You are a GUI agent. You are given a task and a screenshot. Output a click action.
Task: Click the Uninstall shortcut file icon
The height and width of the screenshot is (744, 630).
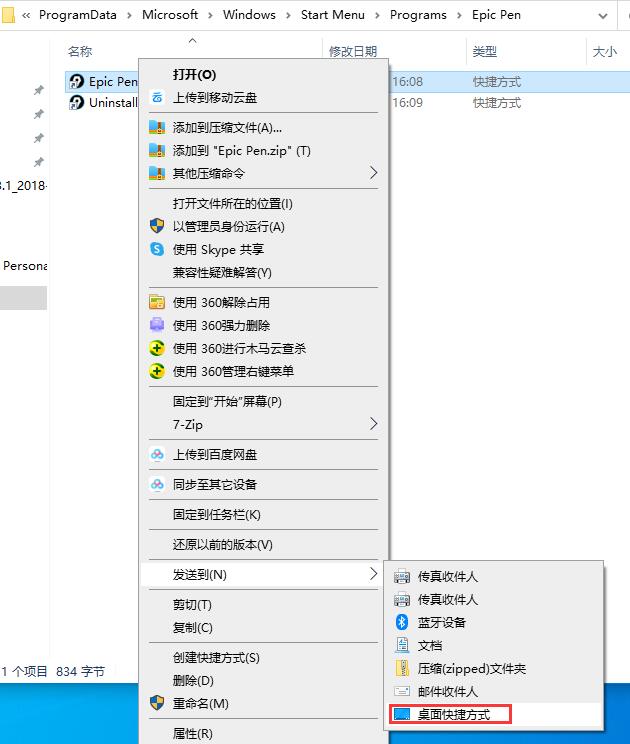coord(76,103)
